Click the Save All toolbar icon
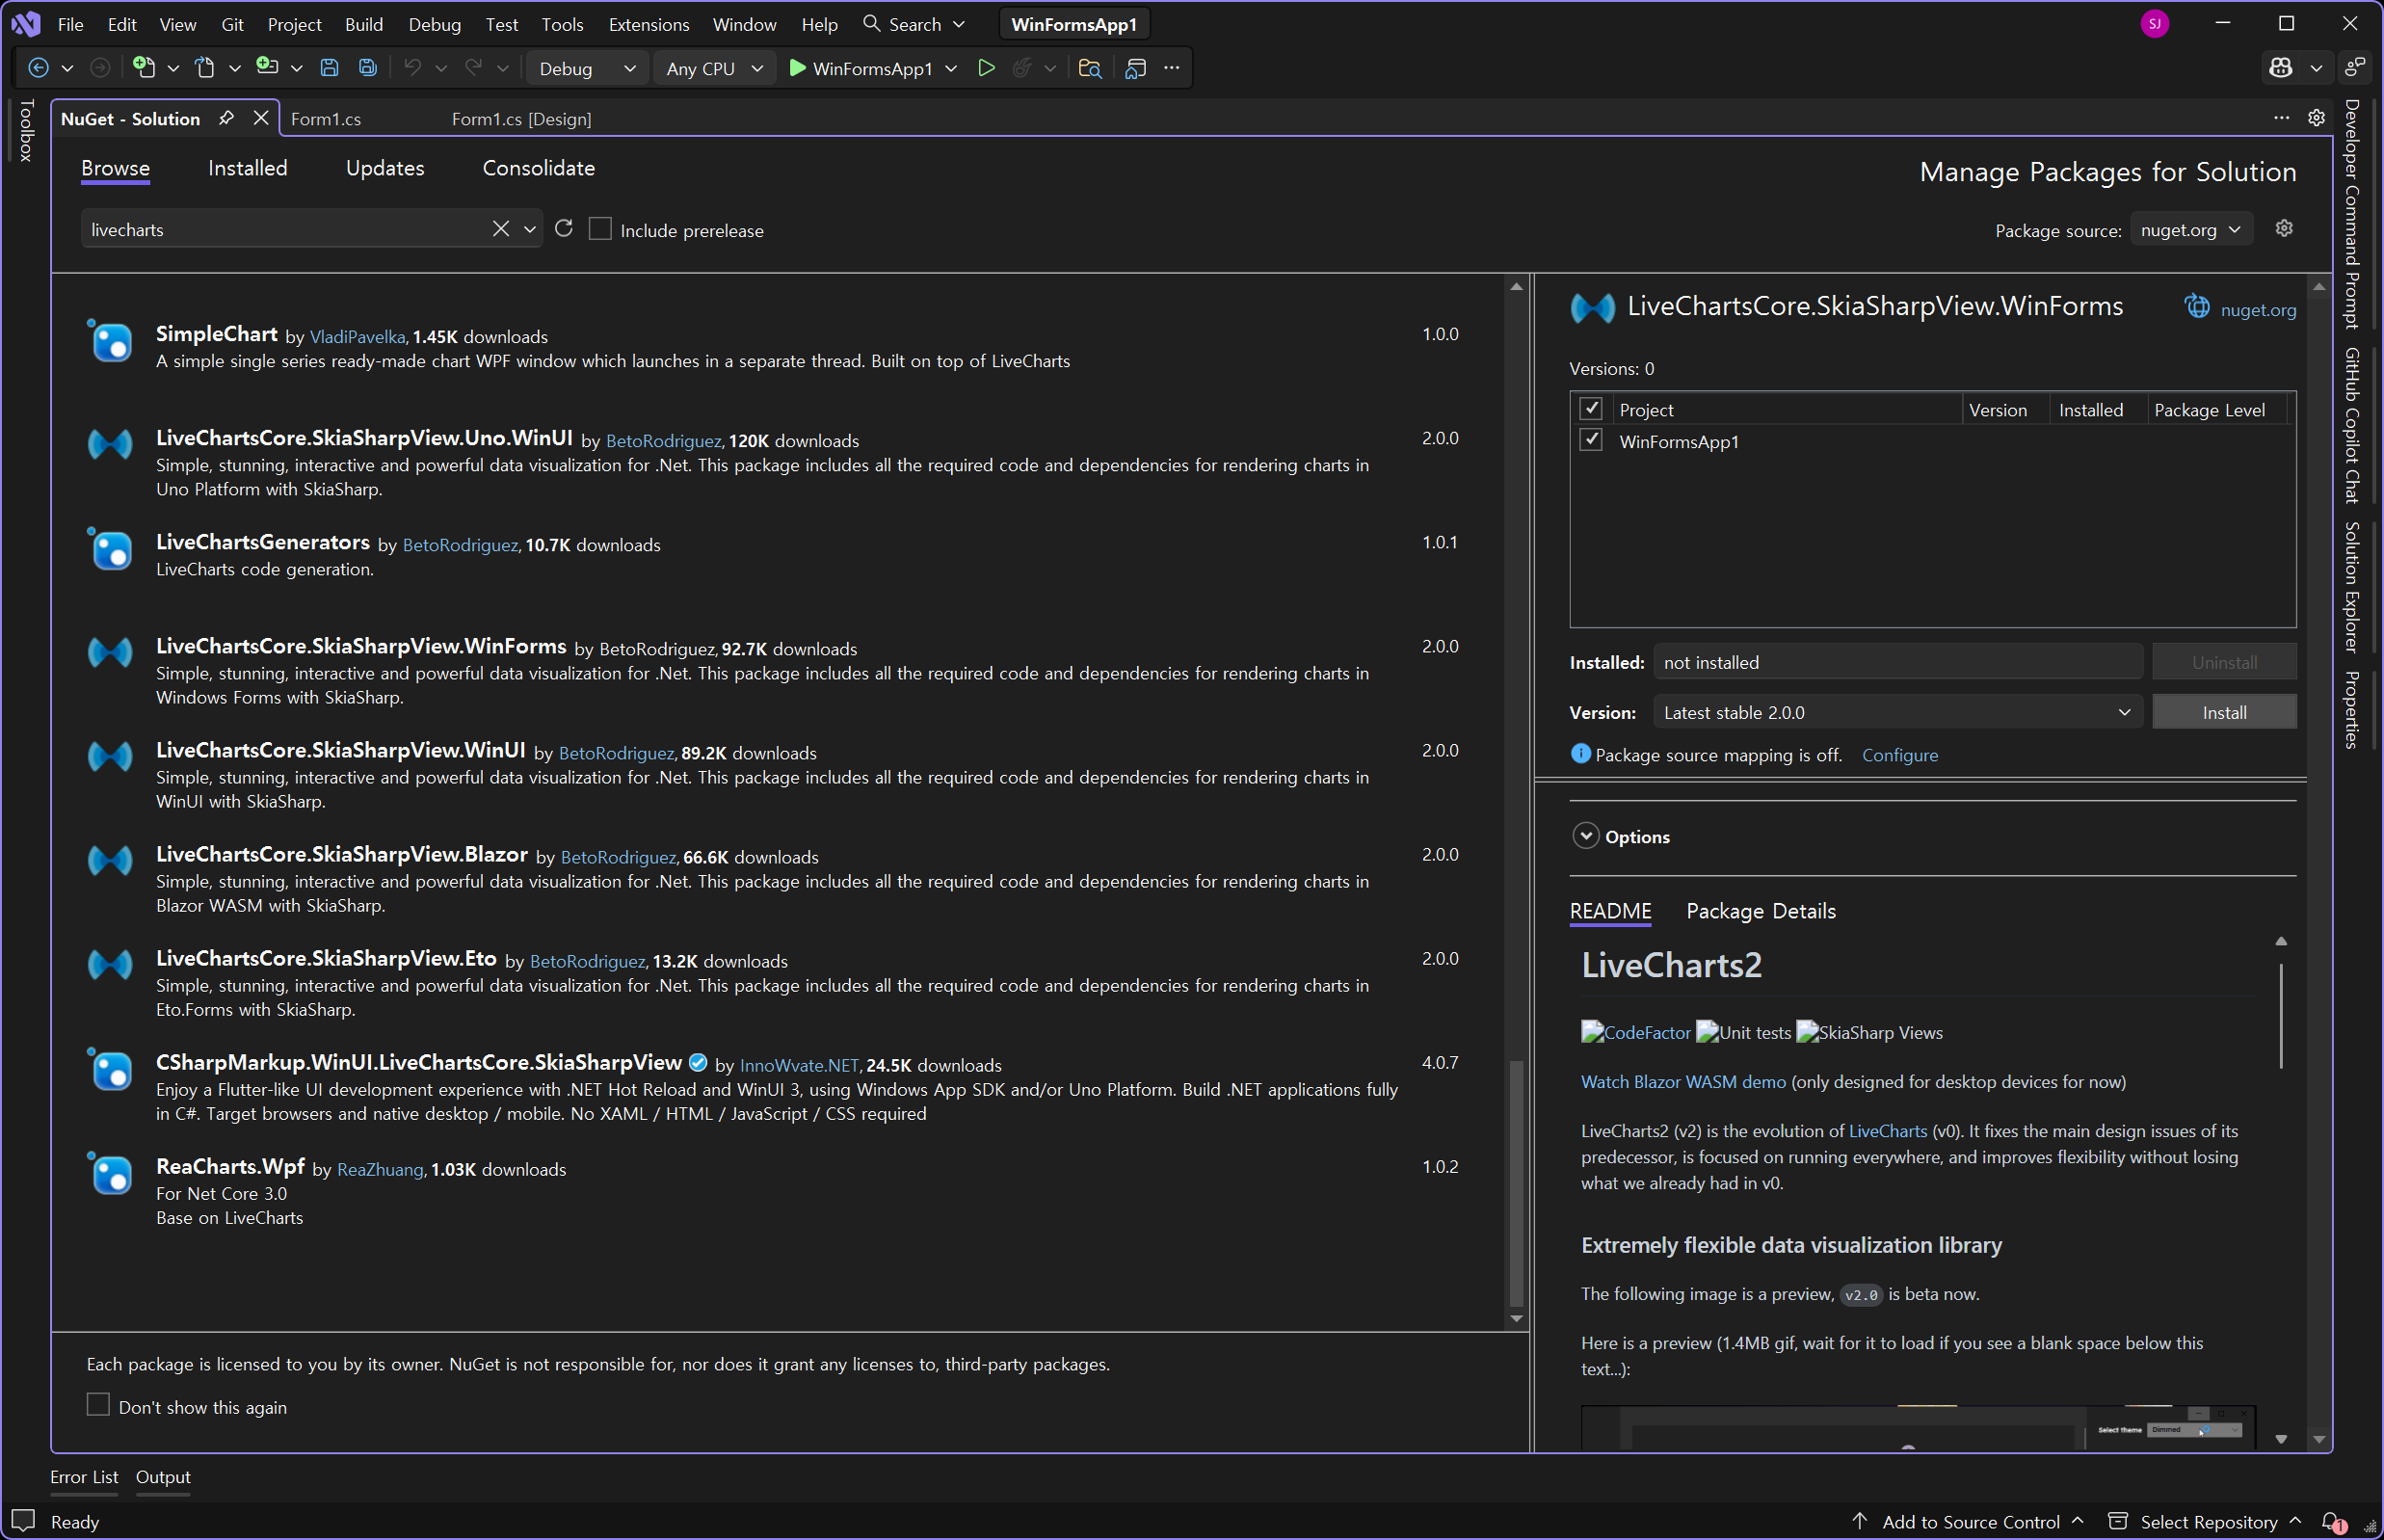This screenshot has width=2384, height=1540. [x=368, y=68]
